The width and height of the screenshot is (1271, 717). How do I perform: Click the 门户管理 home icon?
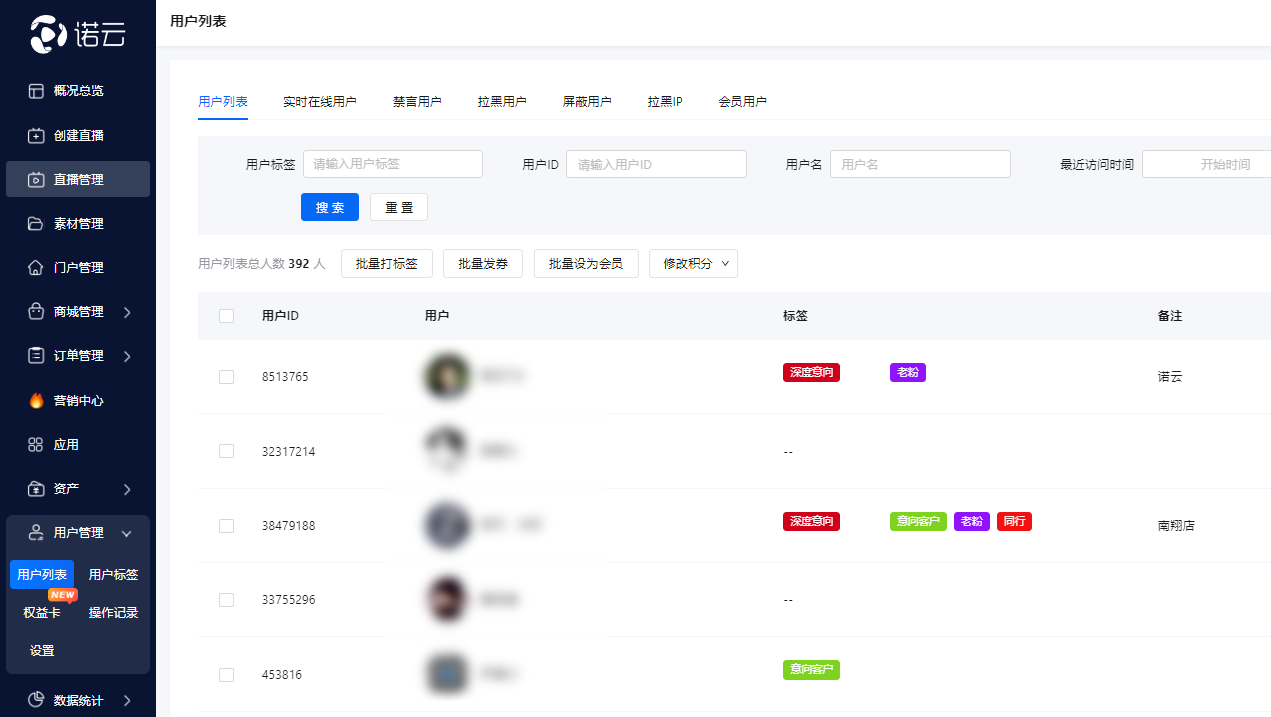pos(36,268)
